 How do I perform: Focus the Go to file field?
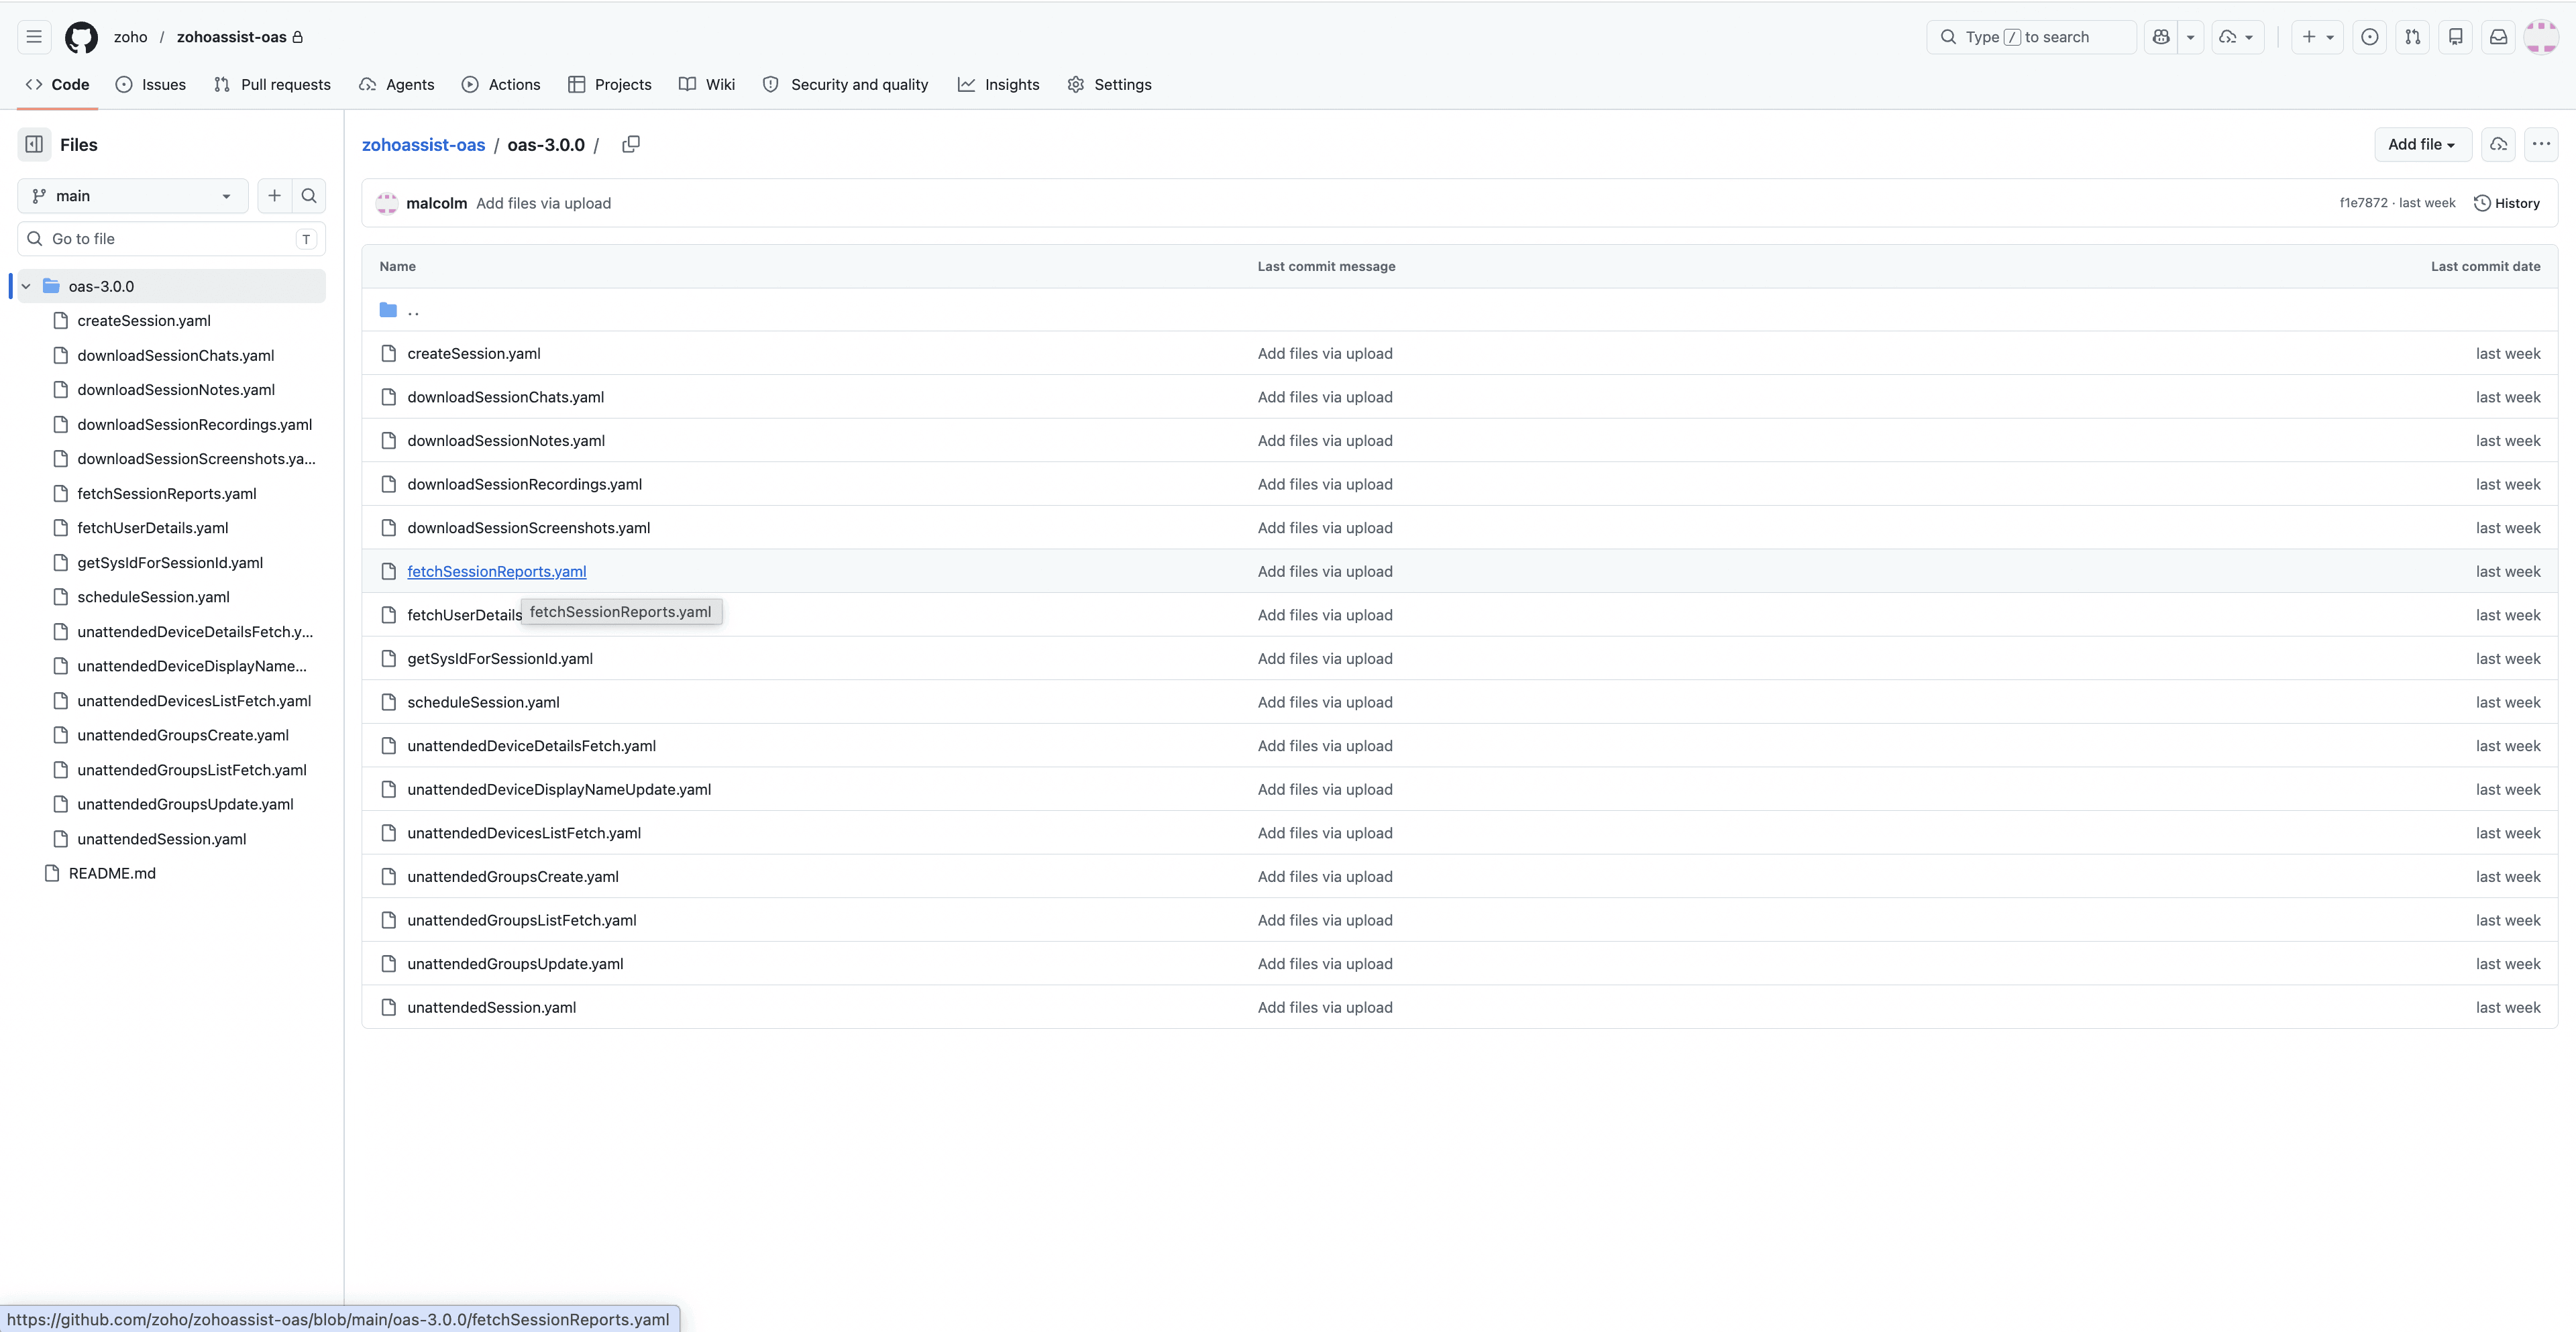[x=171, y=239]
